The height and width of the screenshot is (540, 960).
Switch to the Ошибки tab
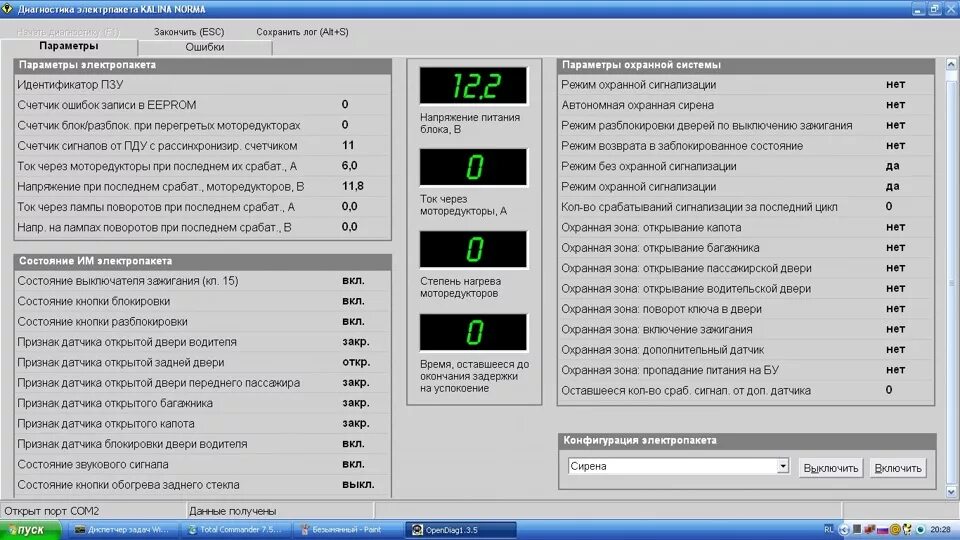pos(204,47)
